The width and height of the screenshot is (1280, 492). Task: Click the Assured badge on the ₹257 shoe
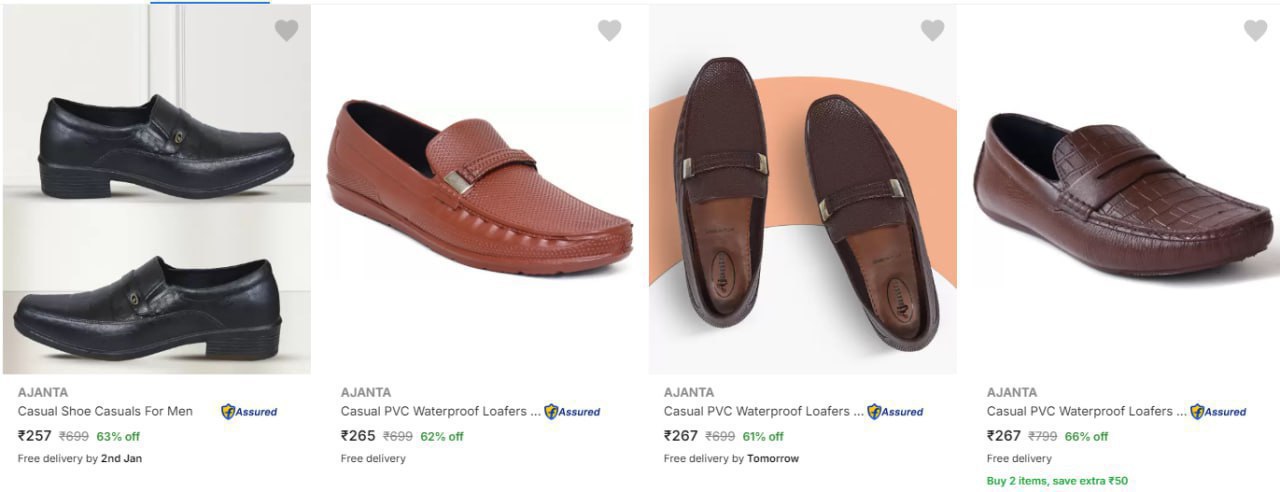249,412
